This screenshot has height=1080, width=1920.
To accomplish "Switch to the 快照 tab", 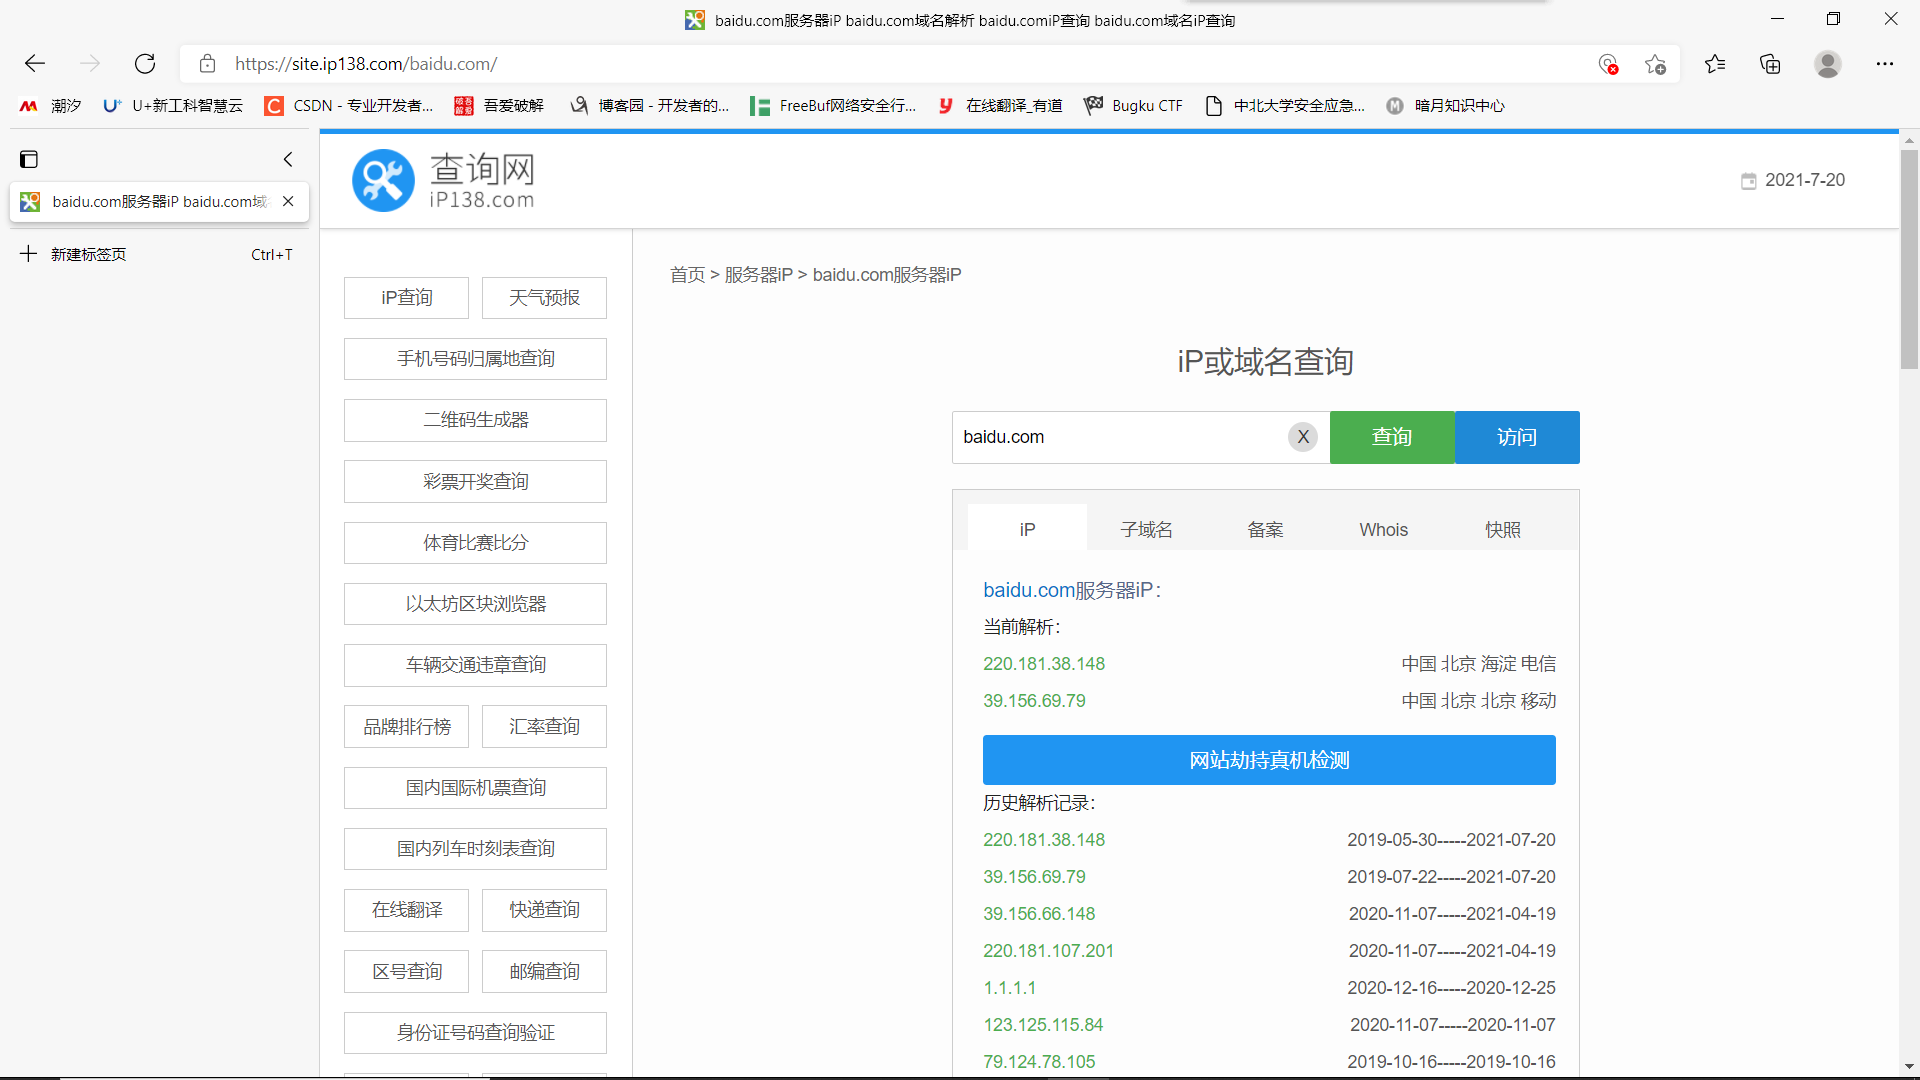I will [x=1503, y=529].
